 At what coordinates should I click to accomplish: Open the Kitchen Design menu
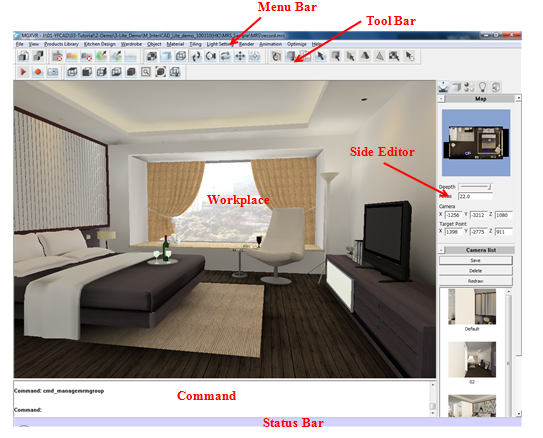coord(99,44)
